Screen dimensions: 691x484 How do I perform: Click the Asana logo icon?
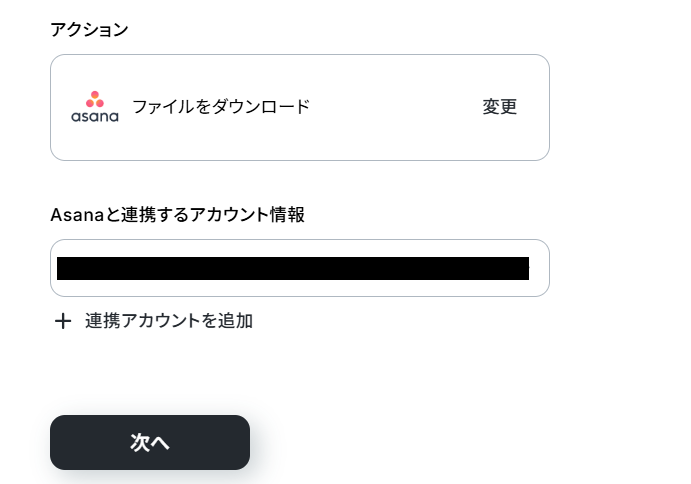pos(95,107)
